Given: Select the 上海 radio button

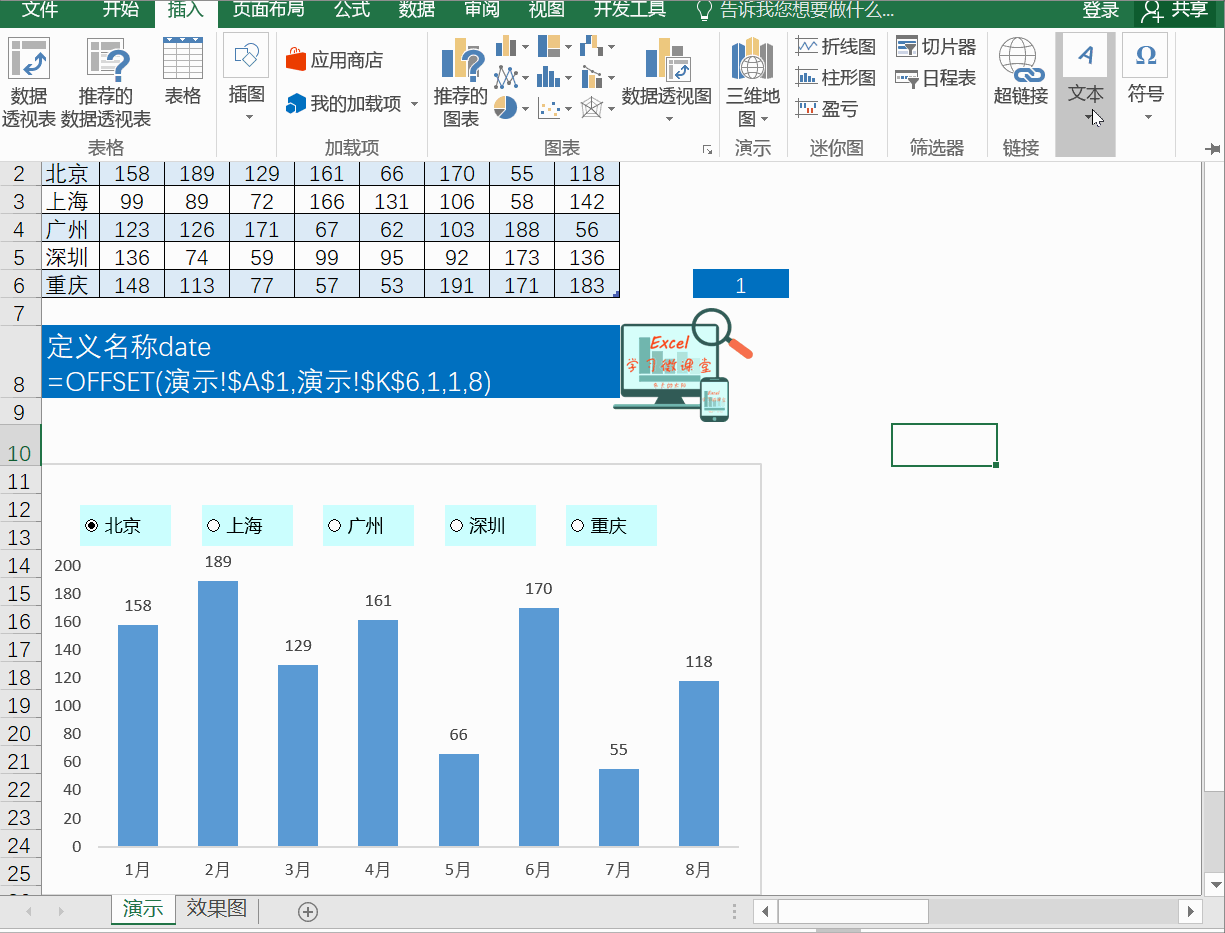Looking at the screenshot, I should tap(214, 526).
